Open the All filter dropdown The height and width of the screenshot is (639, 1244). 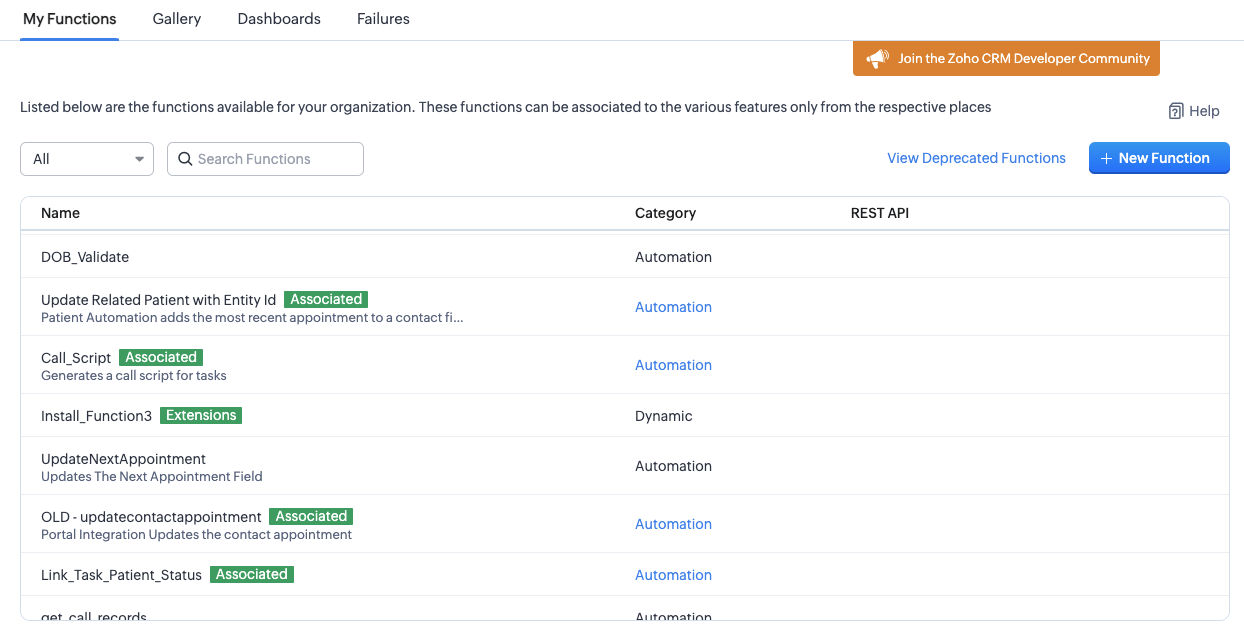tap(87, 159)
